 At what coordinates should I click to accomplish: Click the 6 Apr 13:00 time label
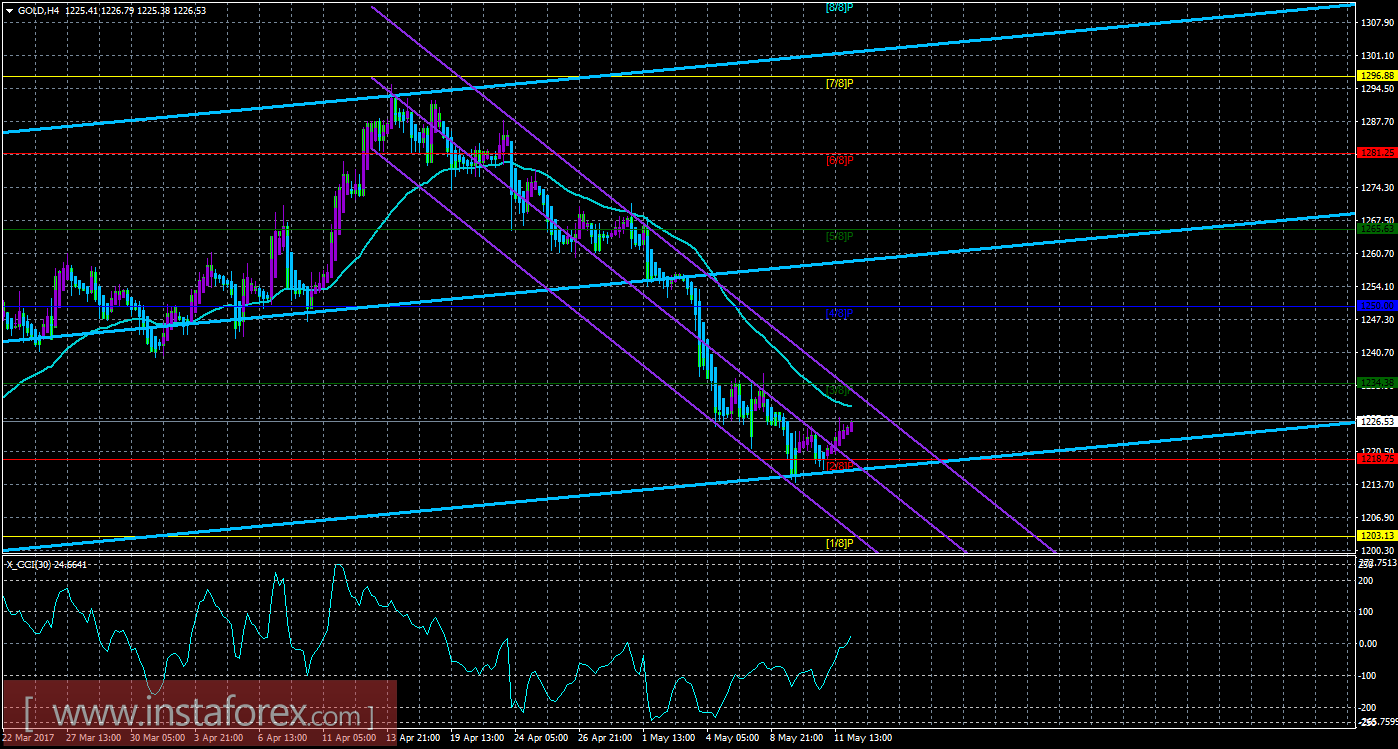[x=284, y=738]
